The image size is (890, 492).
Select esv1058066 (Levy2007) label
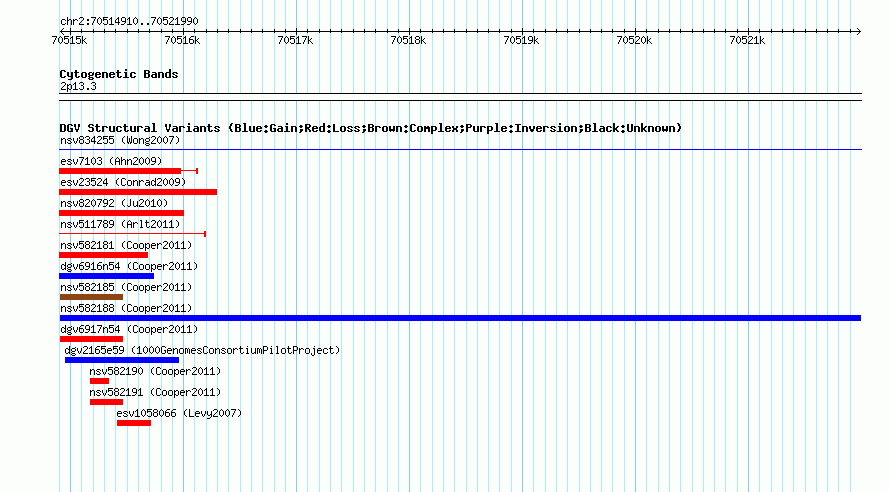pyautogui.click(x=179, y=413)
